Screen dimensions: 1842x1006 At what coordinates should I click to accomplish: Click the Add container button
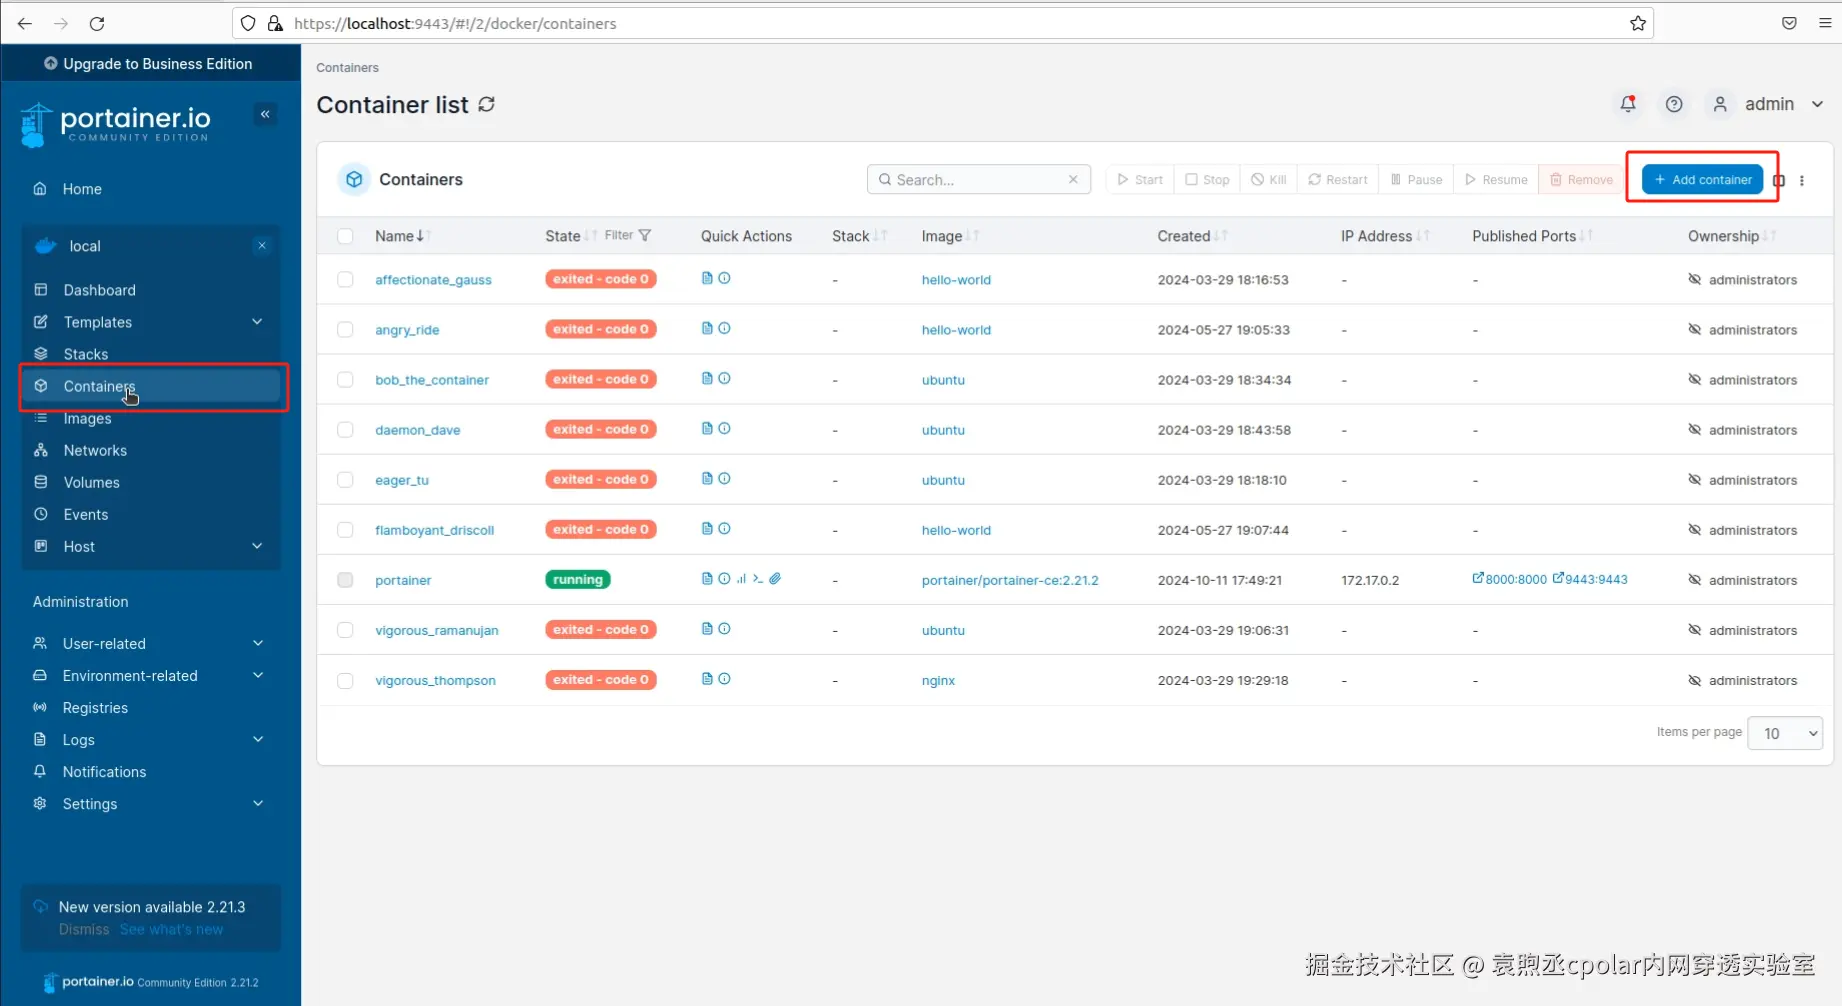(1702, 180)
